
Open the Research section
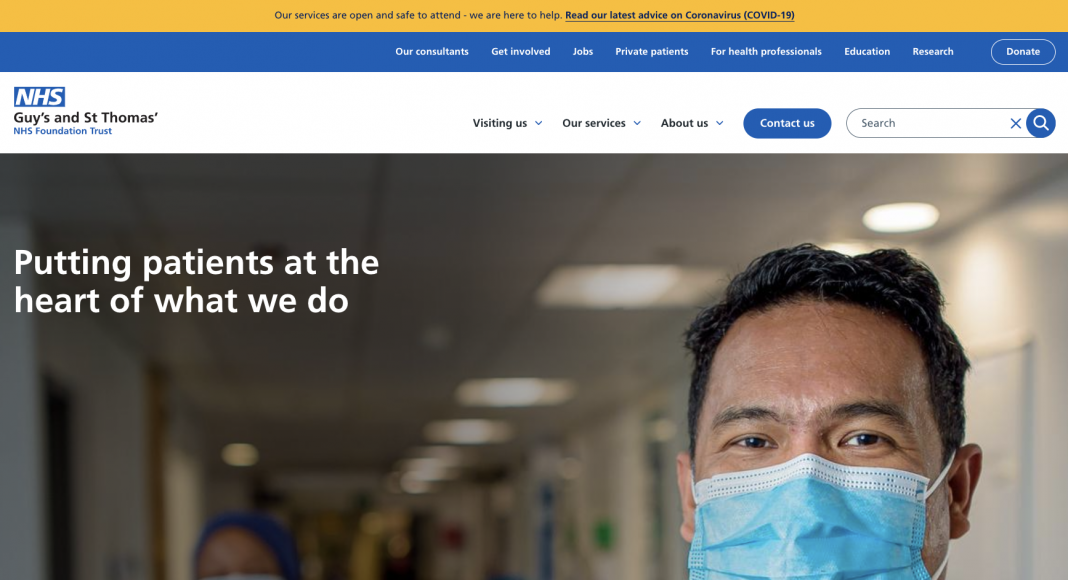tap(932, 52)
